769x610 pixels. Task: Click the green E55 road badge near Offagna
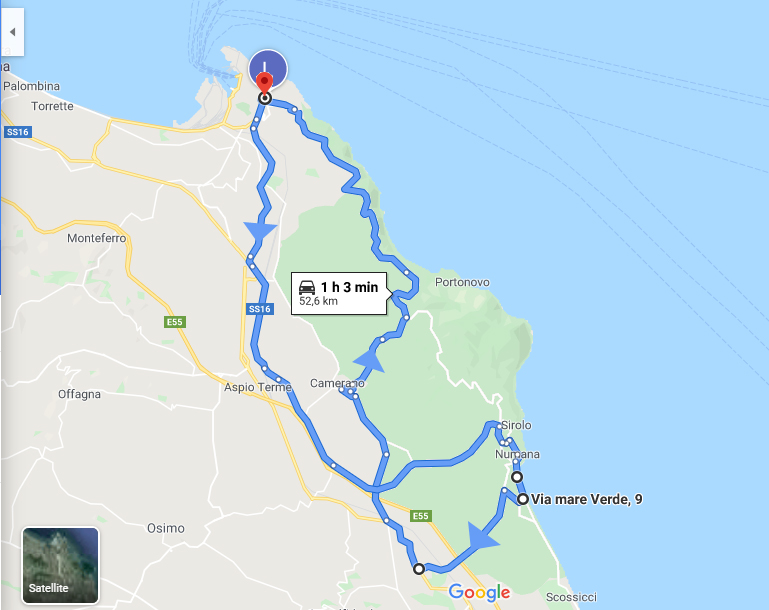175,322
